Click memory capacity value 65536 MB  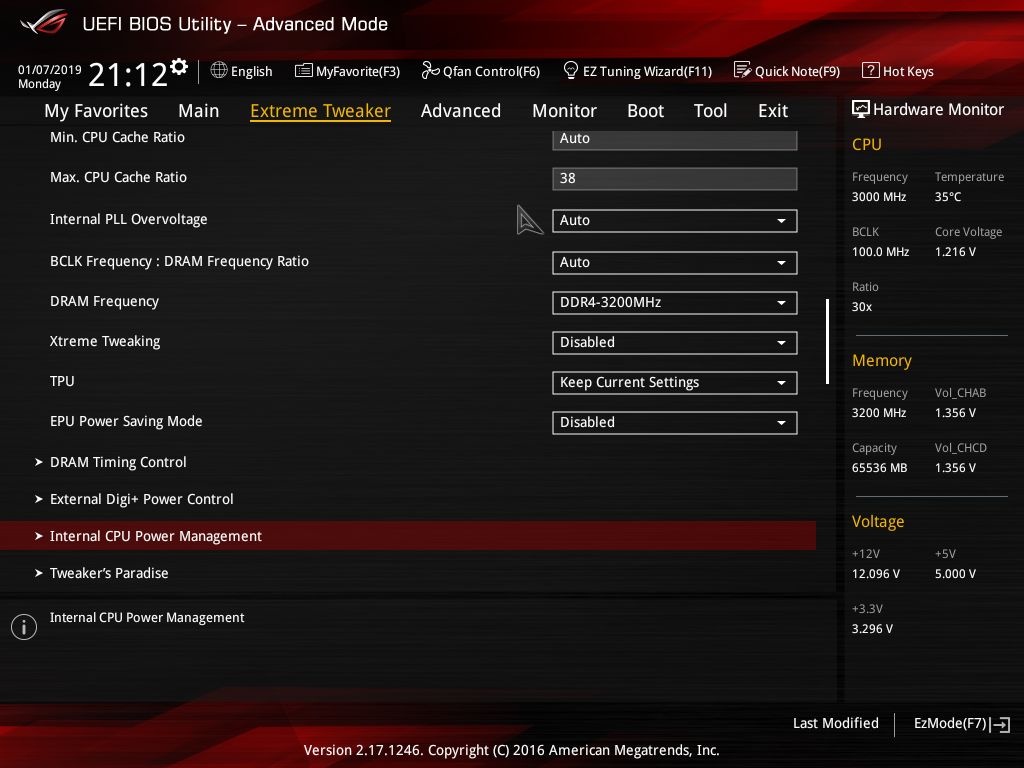879,468
